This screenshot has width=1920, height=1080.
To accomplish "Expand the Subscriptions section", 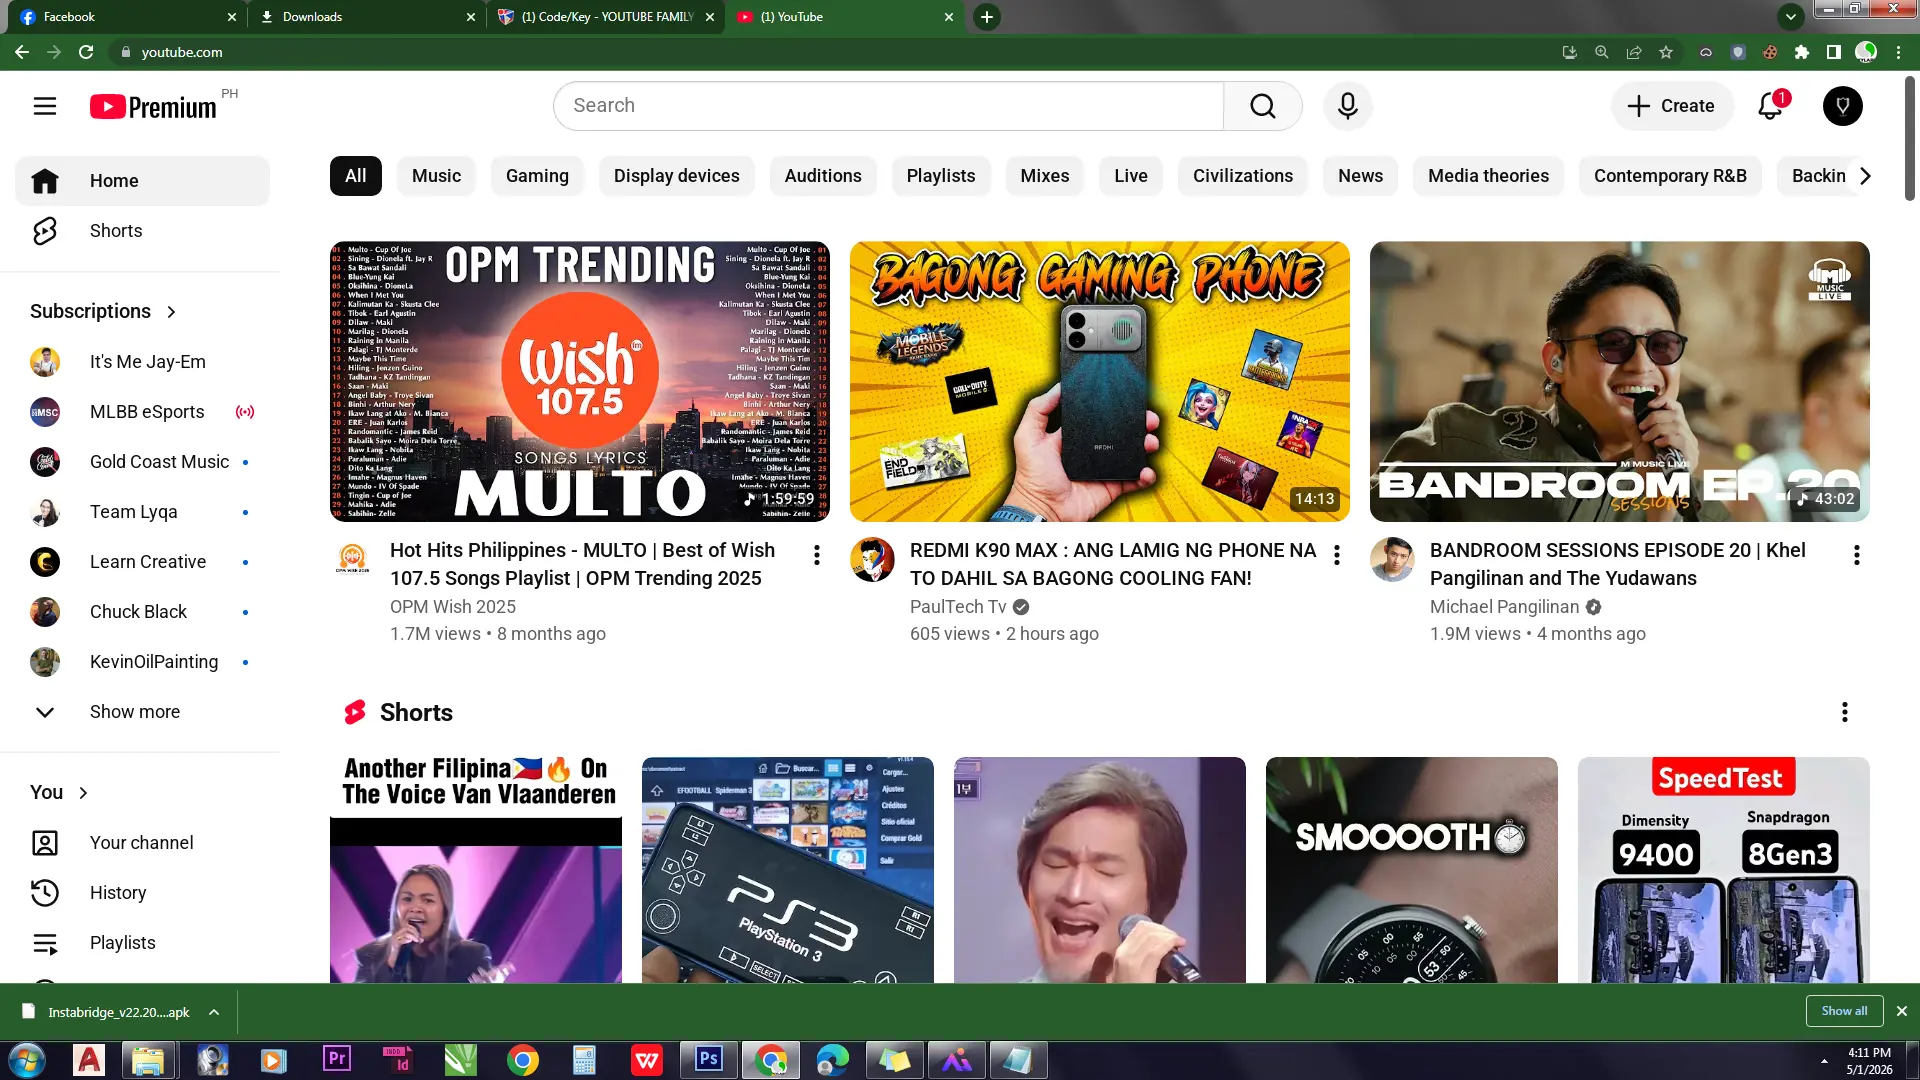I will (x=104, y=312).
